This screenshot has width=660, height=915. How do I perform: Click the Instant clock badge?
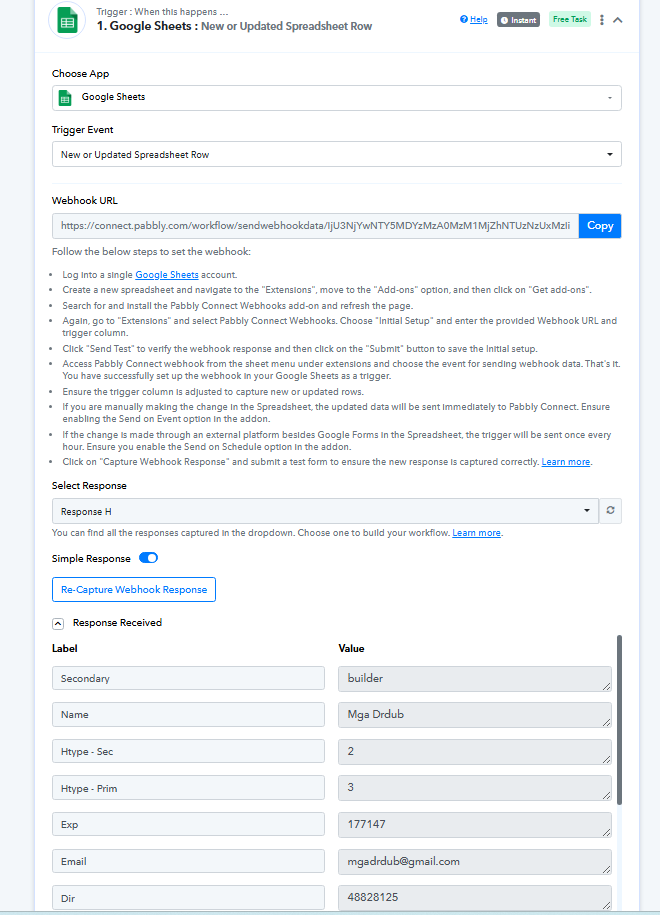point(518,20)
